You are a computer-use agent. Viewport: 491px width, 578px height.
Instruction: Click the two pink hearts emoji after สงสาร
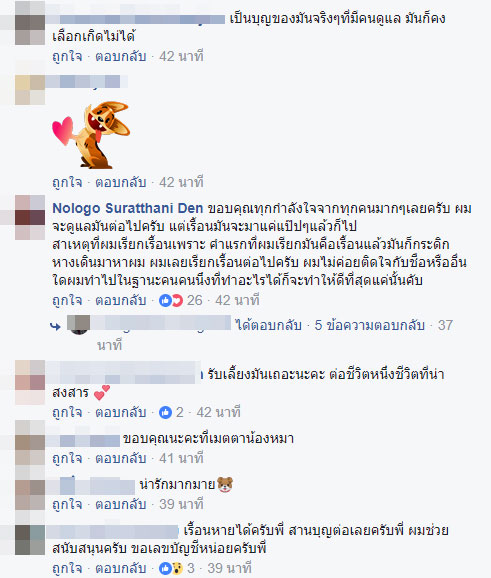pos(102,393)
